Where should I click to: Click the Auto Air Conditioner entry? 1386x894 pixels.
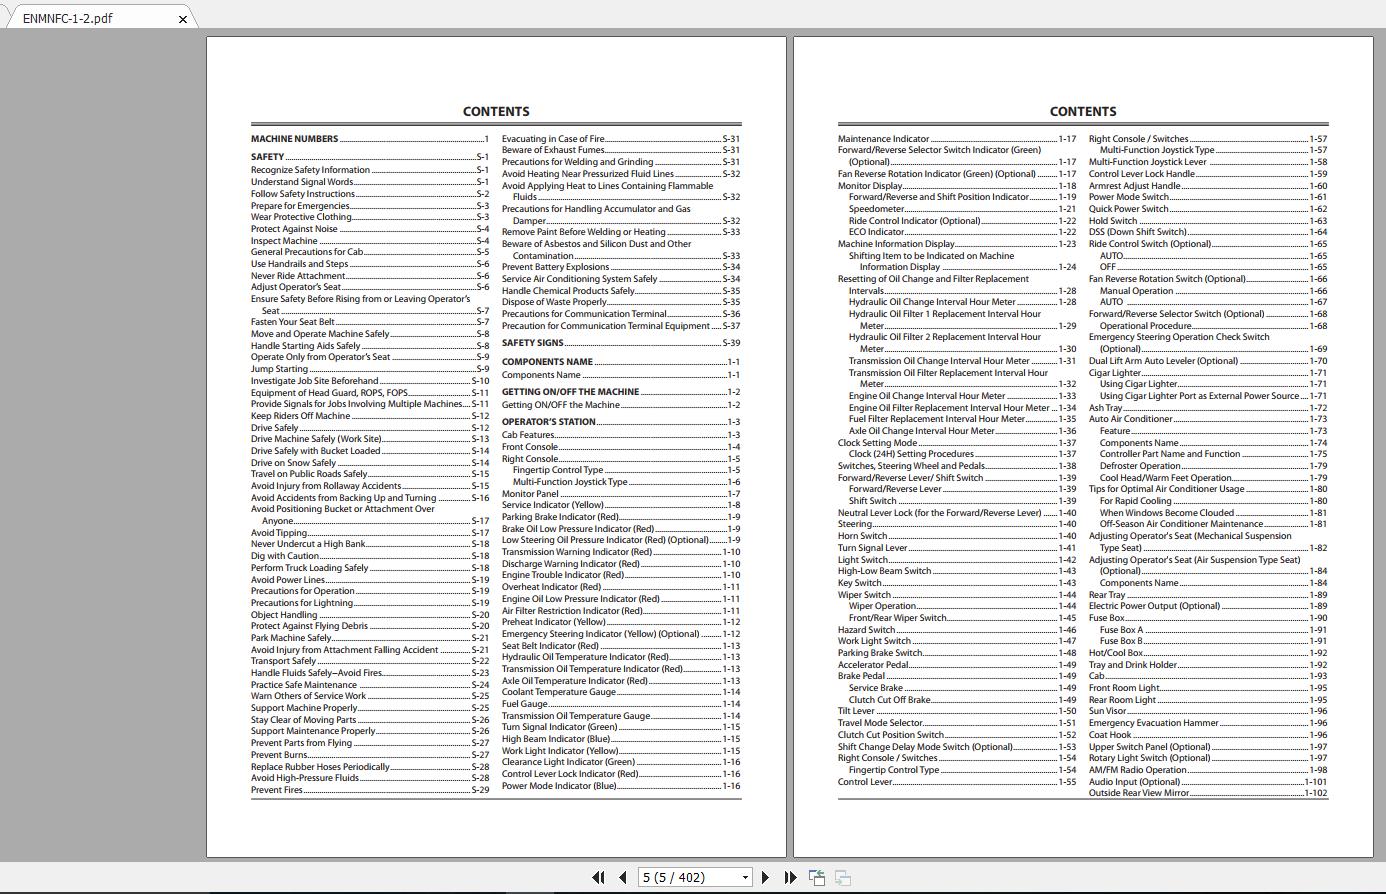(x=1208, y=419)
